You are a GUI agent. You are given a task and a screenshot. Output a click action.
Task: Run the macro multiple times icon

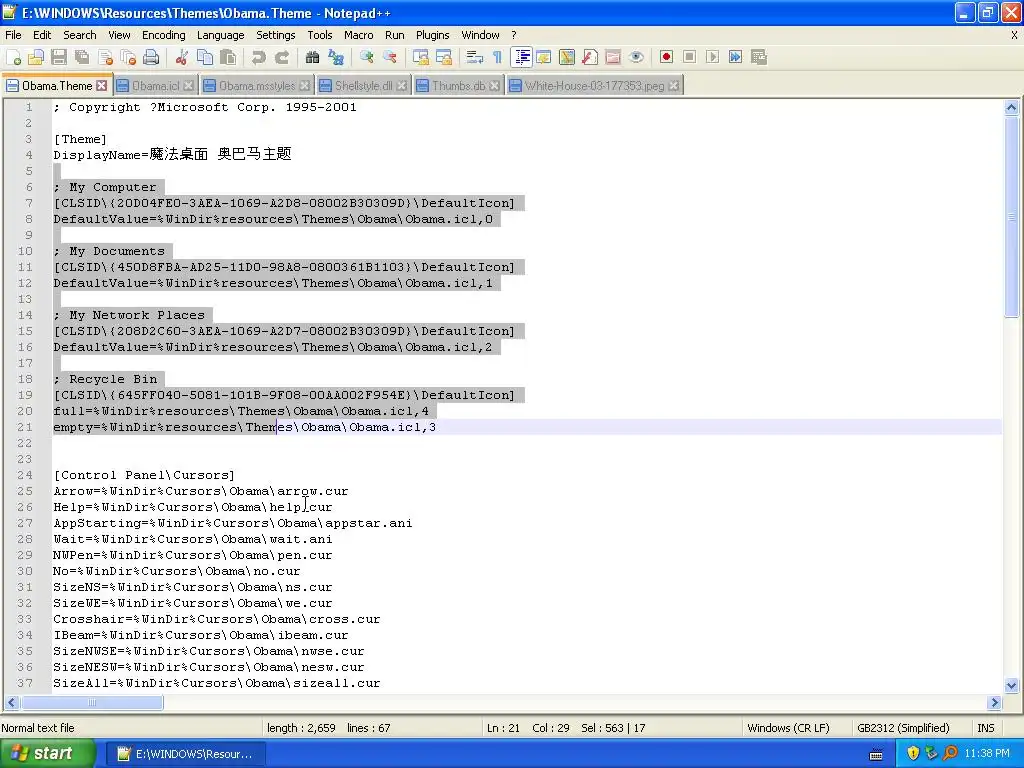tap(735, 57)
